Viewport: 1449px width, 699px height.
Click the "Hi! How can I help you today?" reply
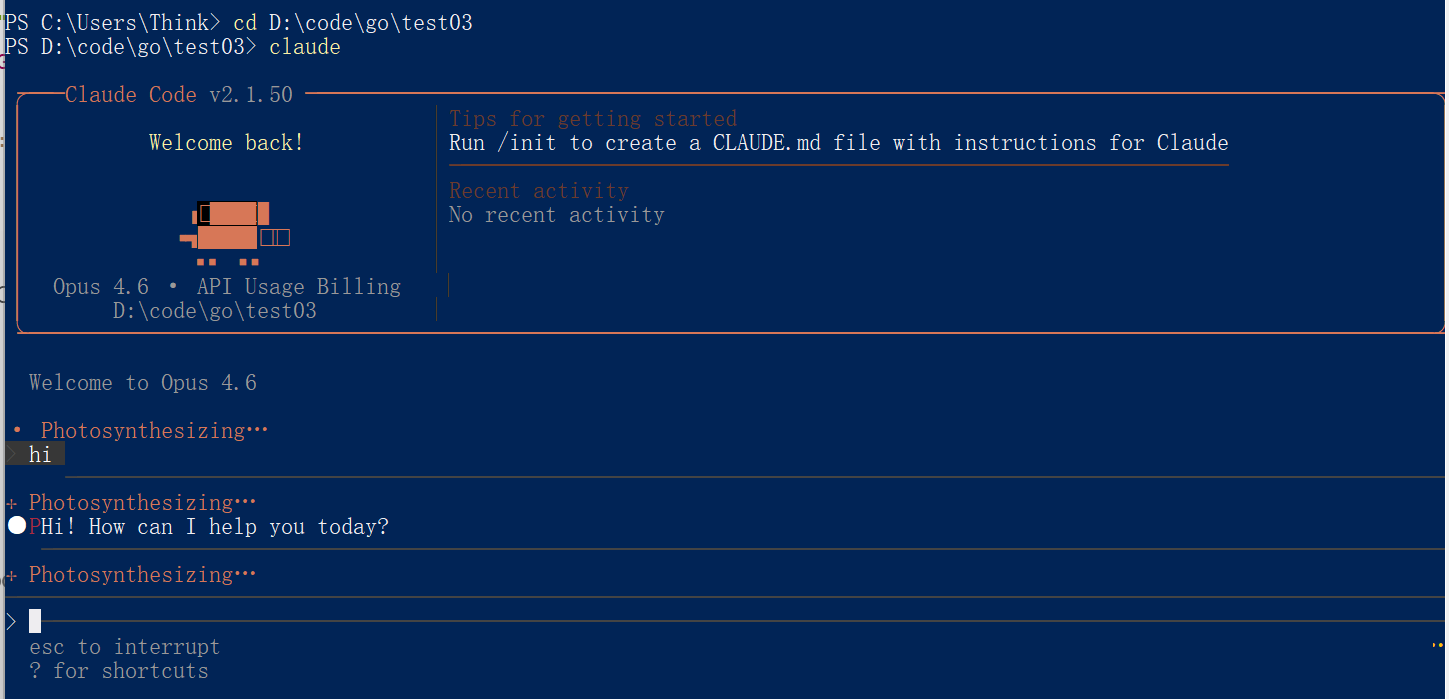point(214,527)
